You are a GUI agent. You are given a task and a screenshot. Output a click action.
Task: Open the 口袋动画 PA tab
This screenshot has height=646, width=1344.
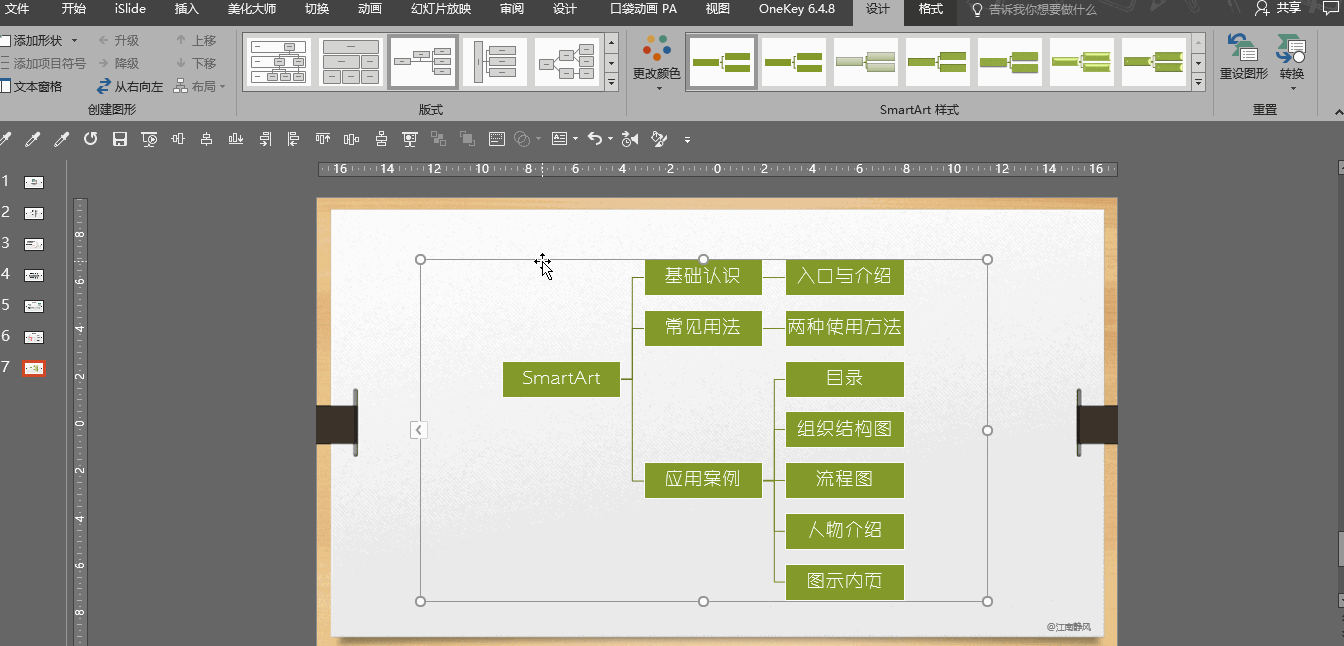click(643, 9)
